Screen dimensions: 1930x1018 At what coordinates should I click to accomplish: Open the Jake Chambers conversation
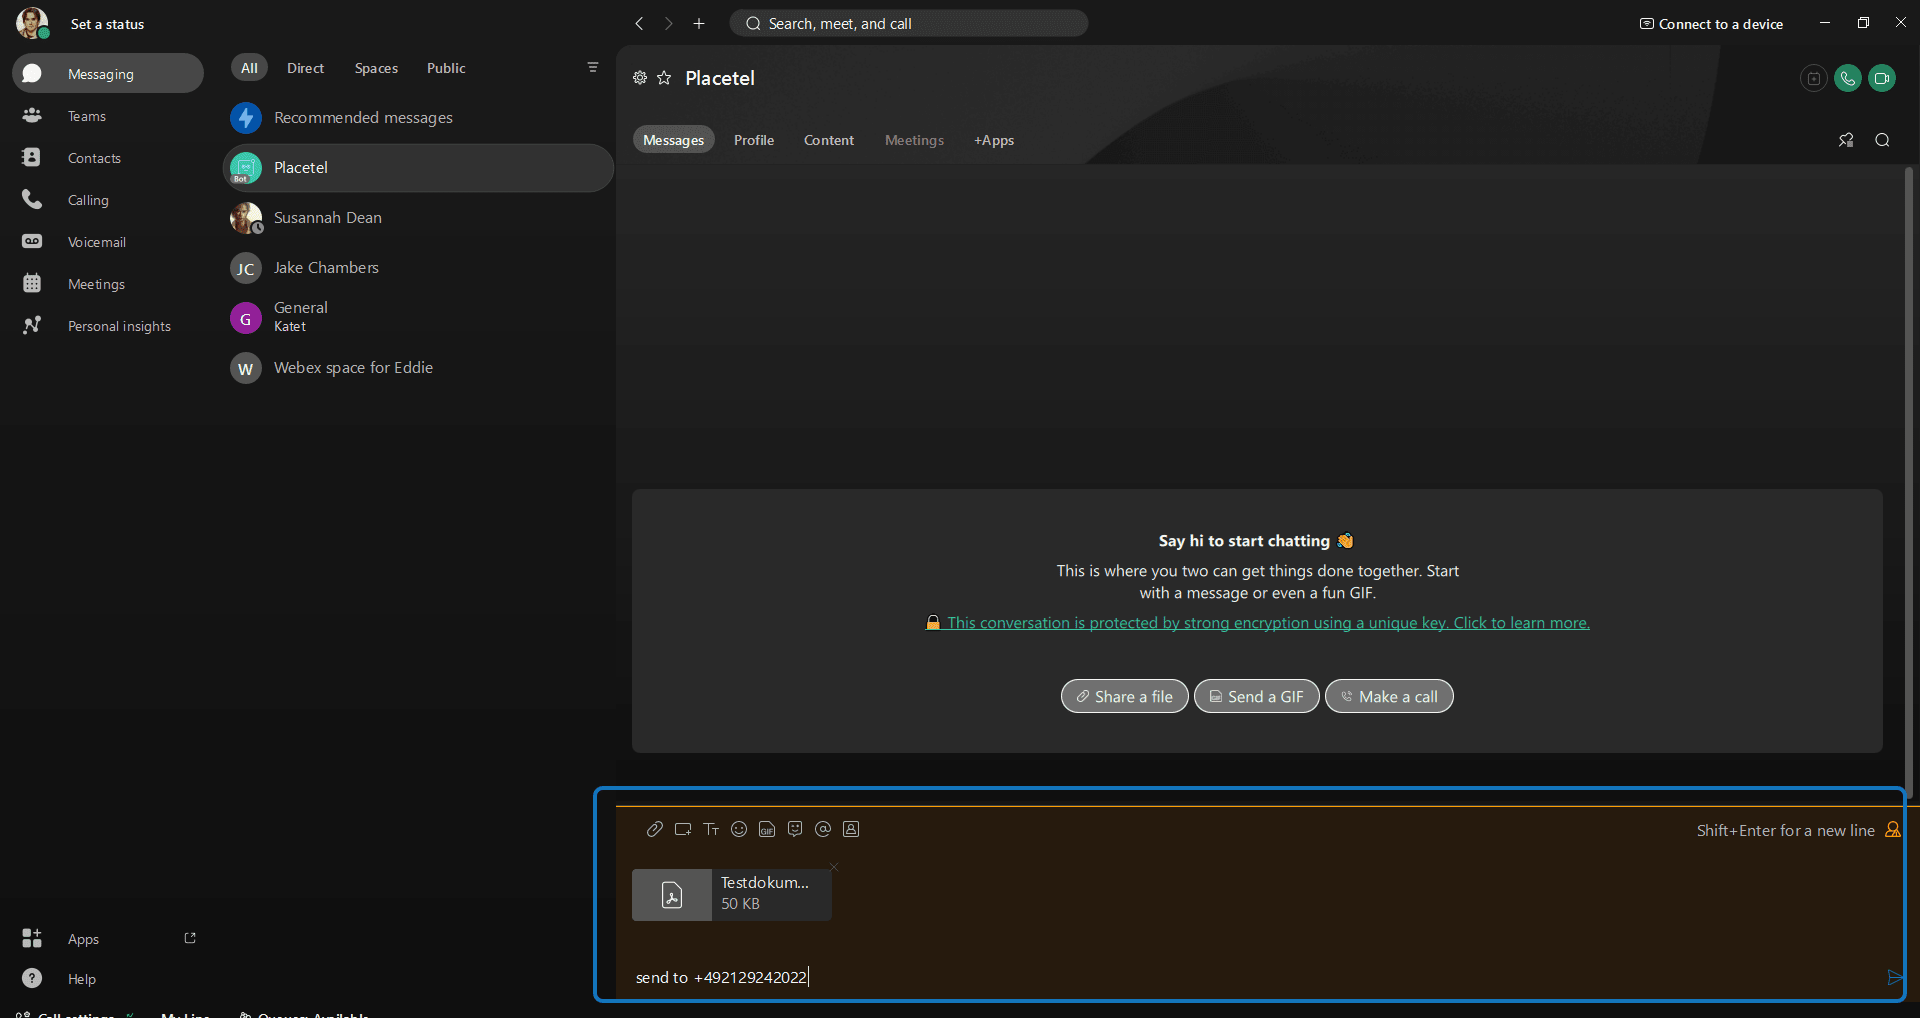[418, 268]
